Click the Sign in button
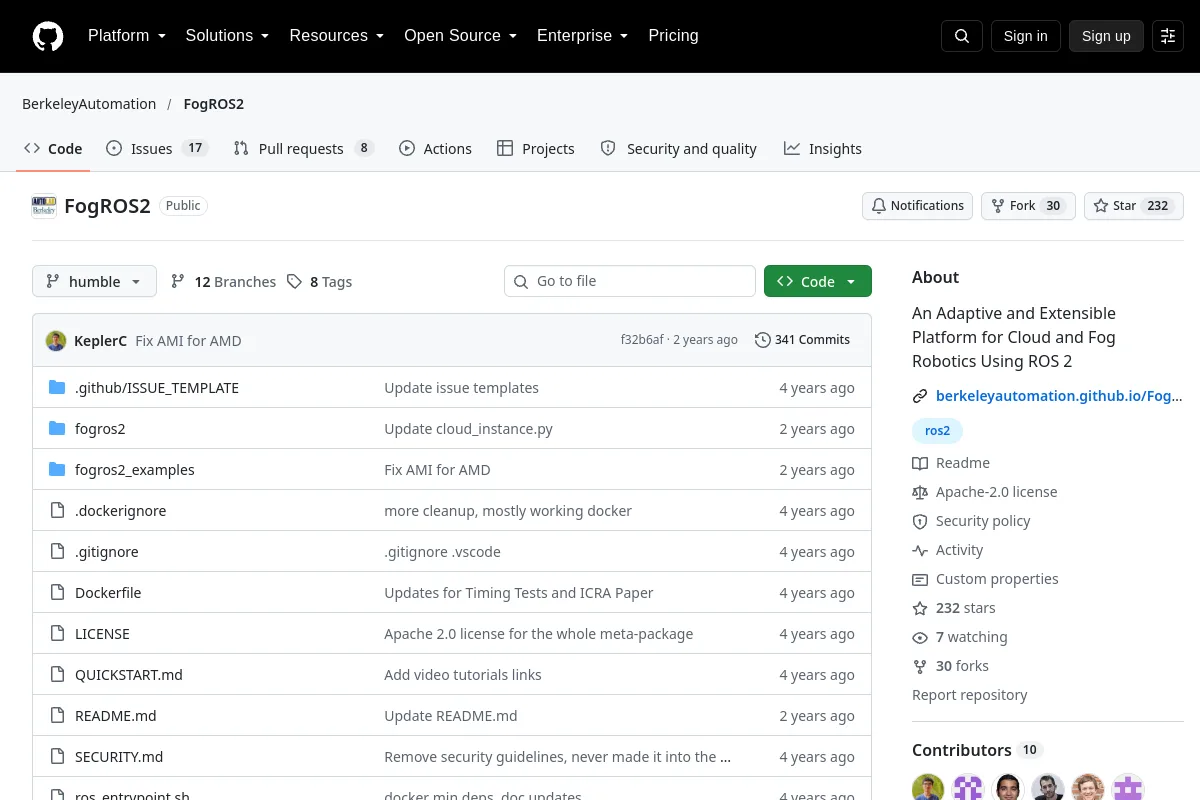 pos(1025,36)
